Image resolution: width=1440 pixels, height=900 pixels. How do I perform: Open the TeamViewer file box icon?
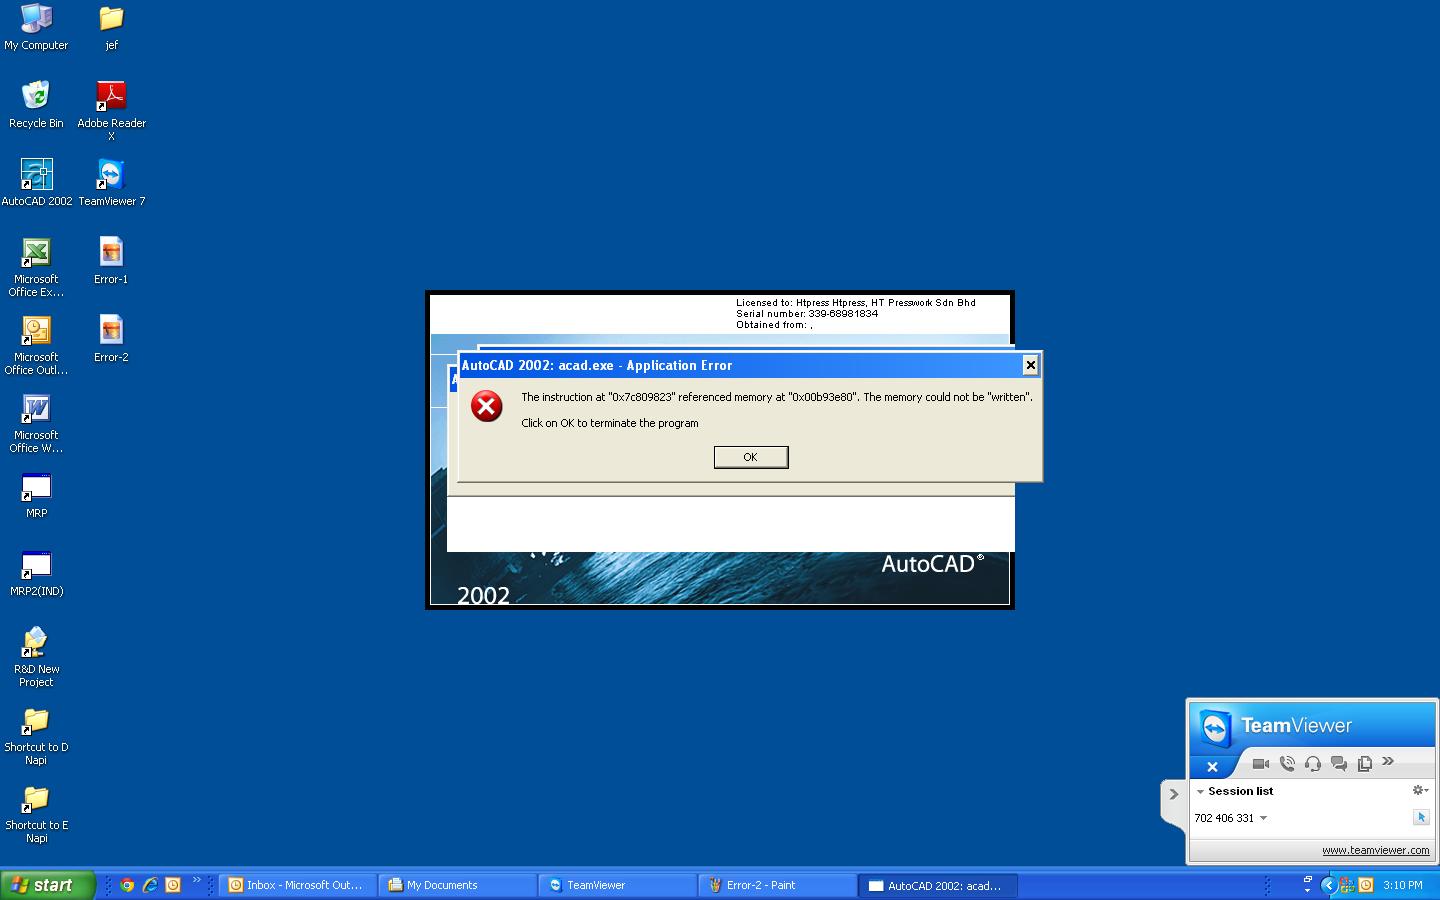pyautogui.click(x=1365, y=763)
